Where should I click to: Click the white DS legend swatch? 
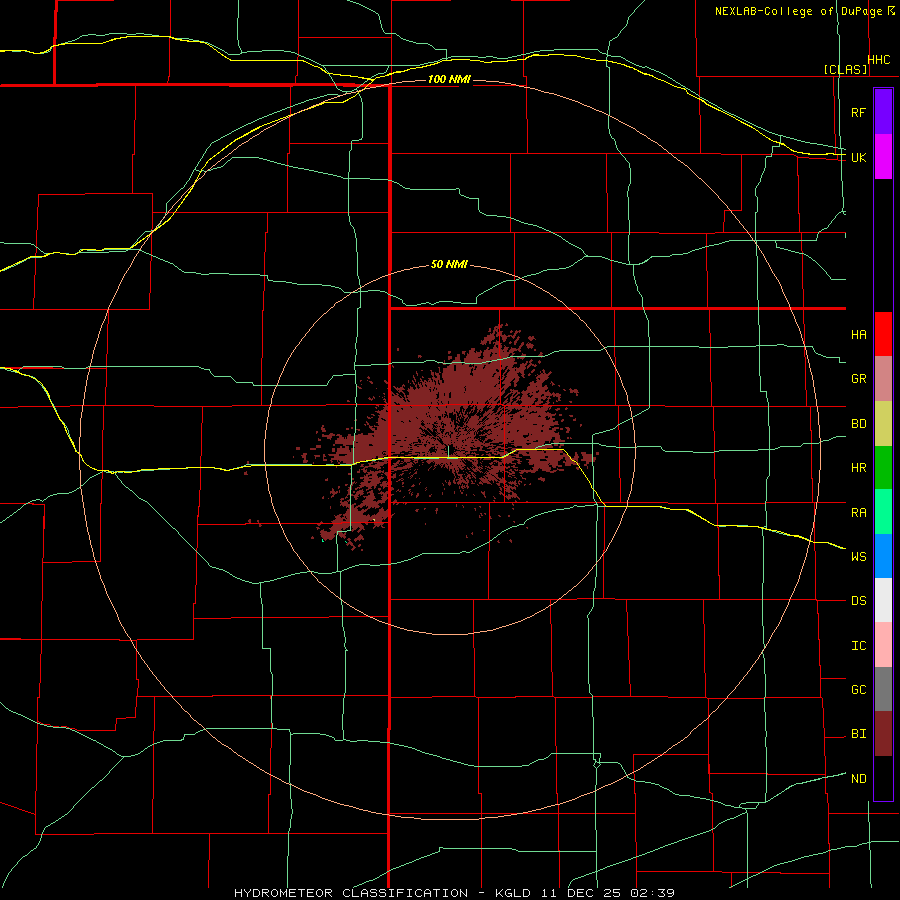883,600
